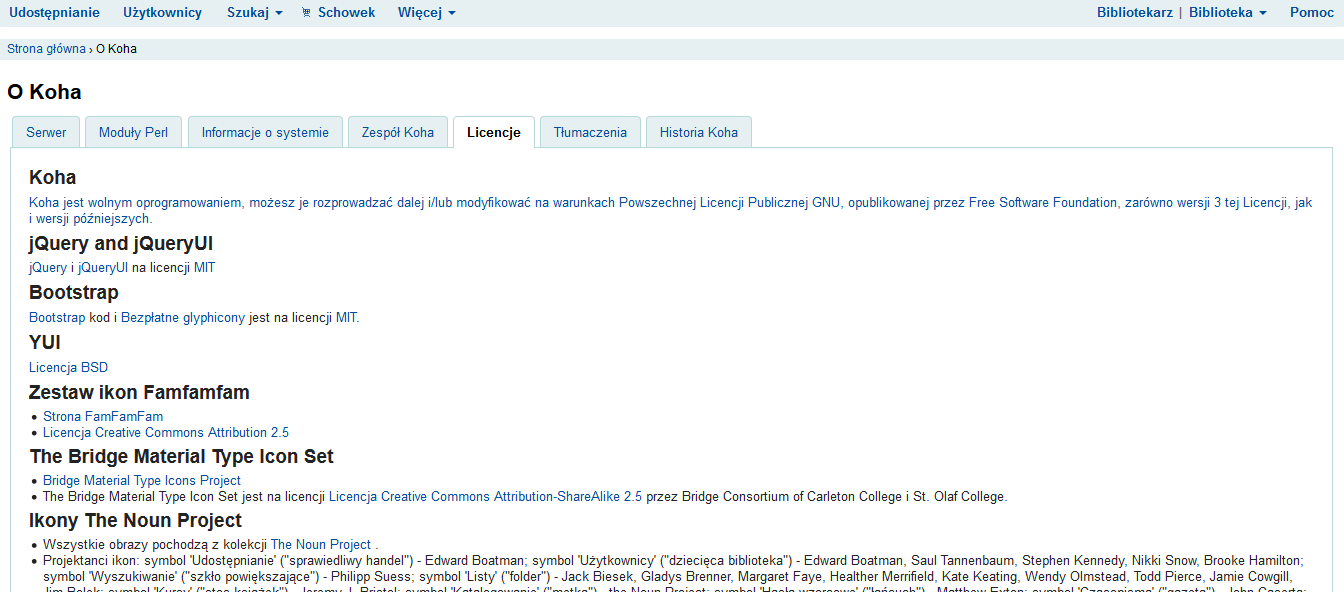Viewport: 1344px width, 592px height.
Task: Click the Bridge Material Type Icons Project link
Action: tap(142, 481)
